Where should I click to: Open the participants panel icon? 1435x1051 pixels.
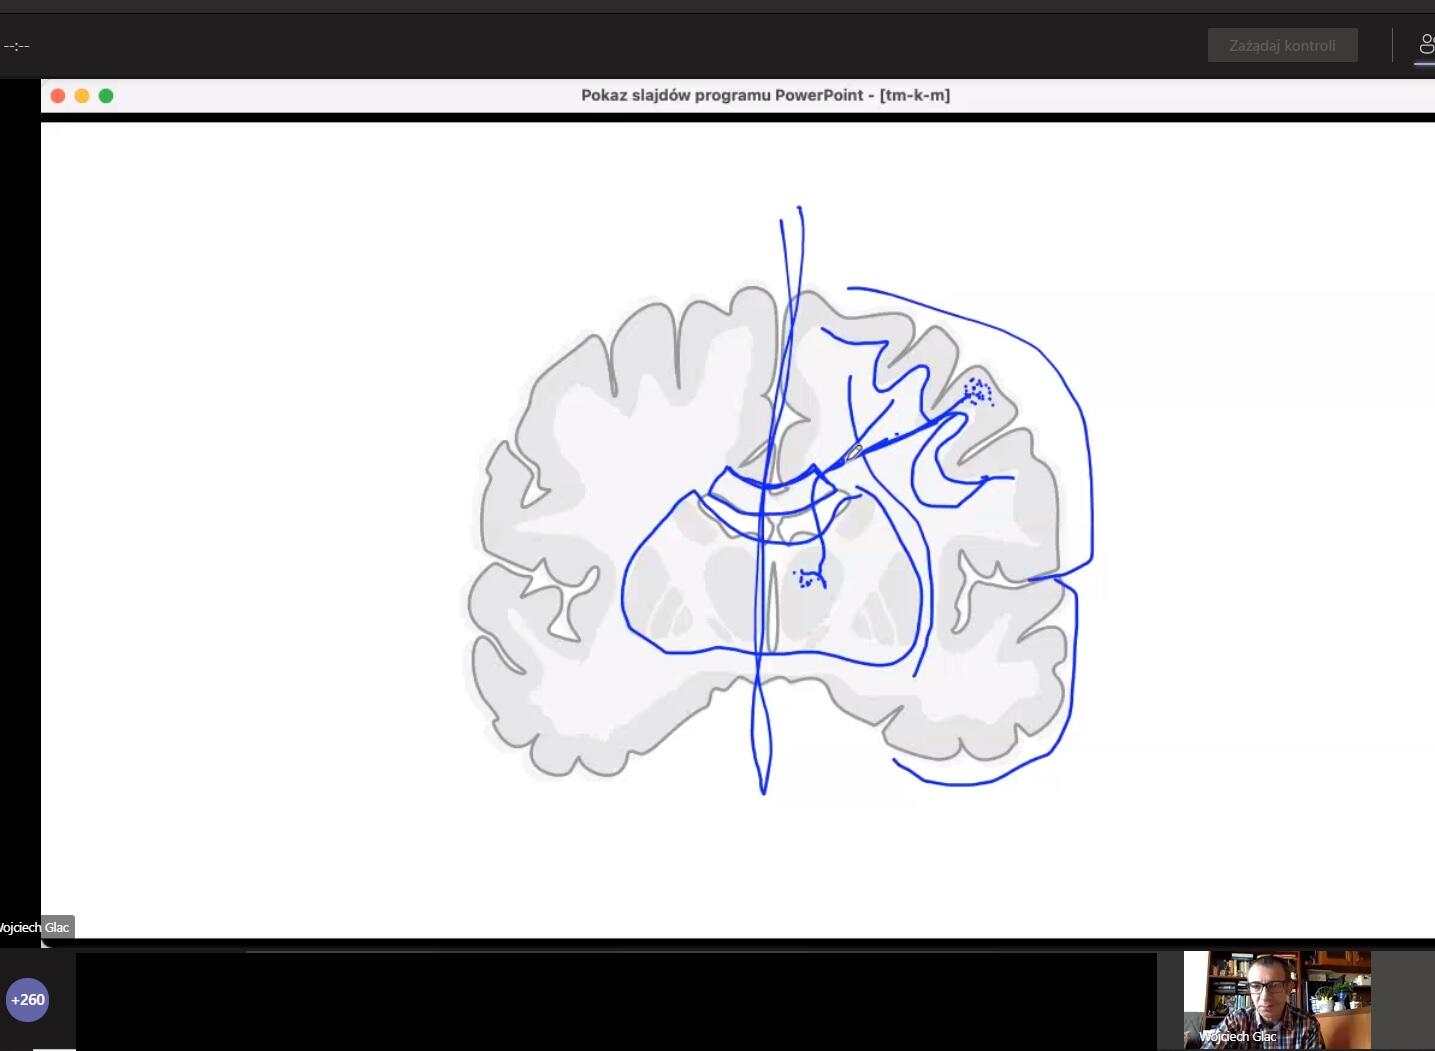tap(1426, 45)
